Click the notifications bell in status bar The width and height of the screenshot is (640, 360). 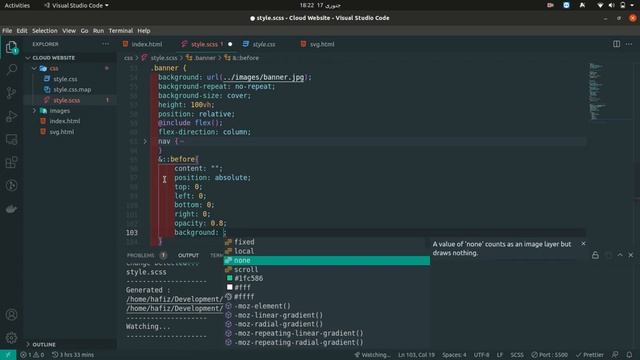point(629,355)
